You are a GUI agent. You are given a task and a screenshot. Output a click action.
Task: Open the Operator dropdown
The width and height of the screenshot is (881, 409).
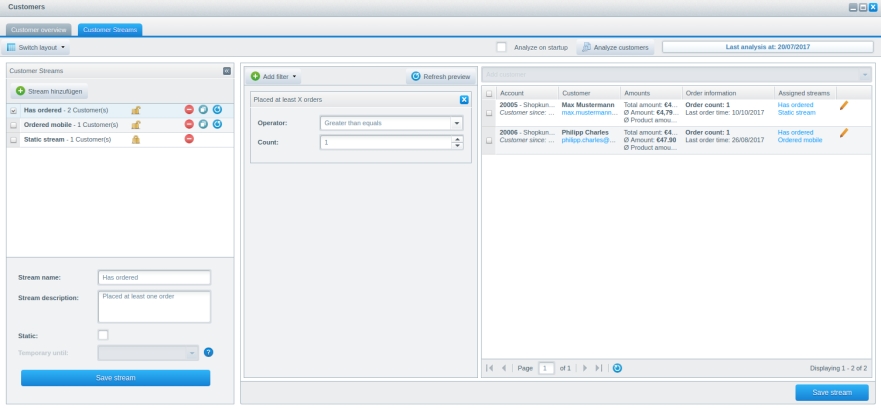click(x=457, y=123)
